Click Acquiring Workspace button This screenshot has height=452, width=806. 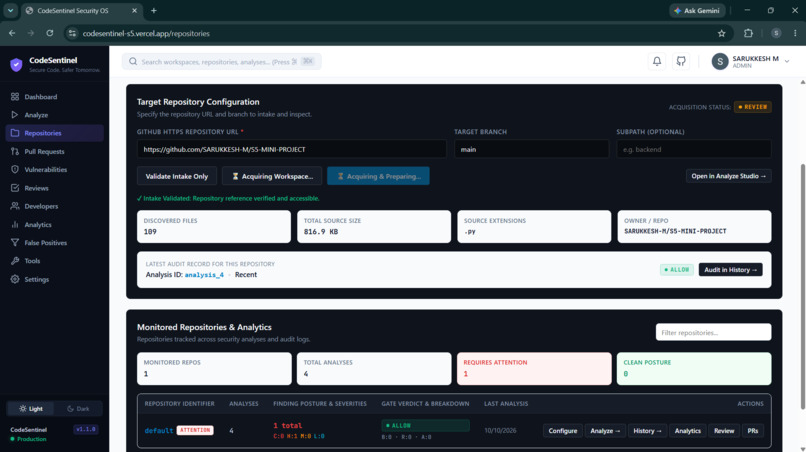click(x=272, y=176)
